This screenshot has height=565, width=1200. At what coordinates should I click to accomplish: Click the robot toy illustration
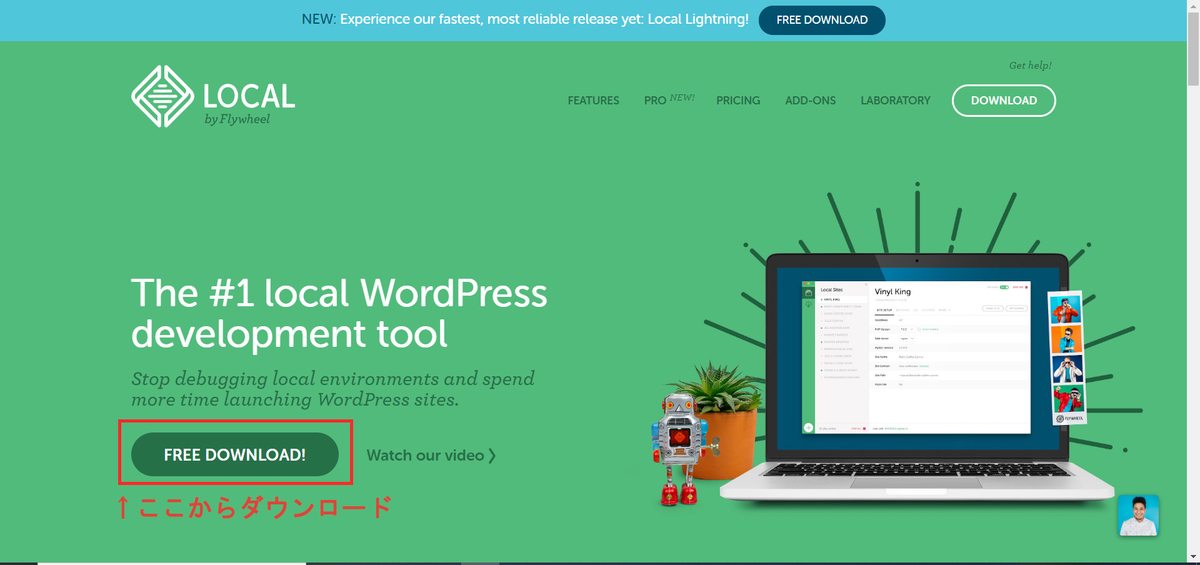click(x=682, y=447)
